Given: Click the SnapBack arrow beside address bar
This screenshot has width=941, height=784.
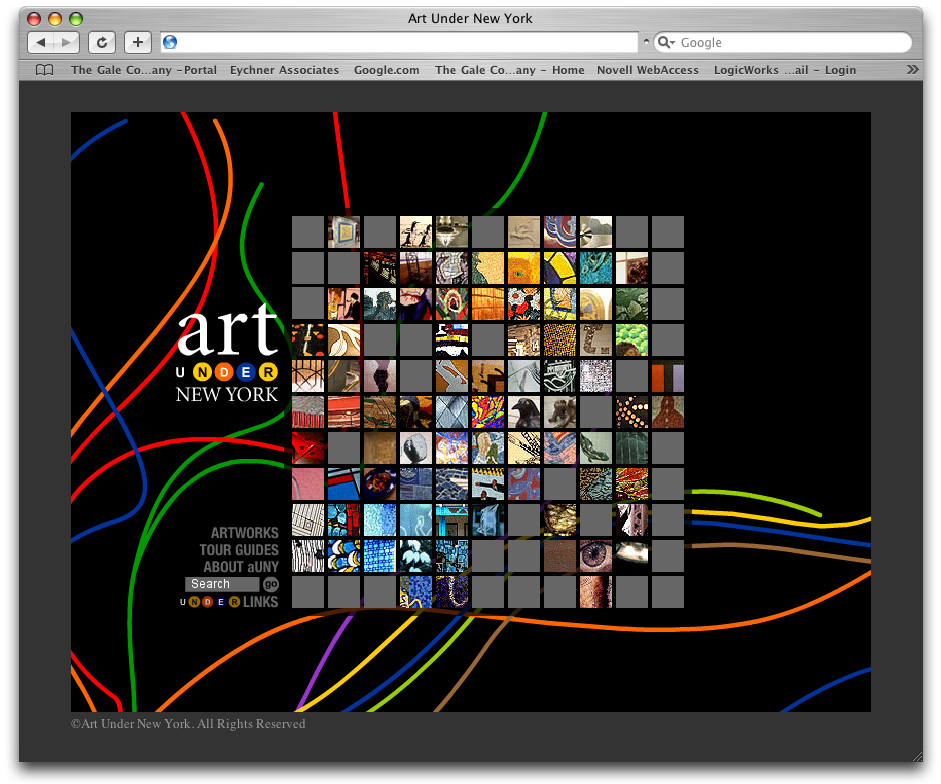Looking at the screenshot, I should (x=646, y=41).
